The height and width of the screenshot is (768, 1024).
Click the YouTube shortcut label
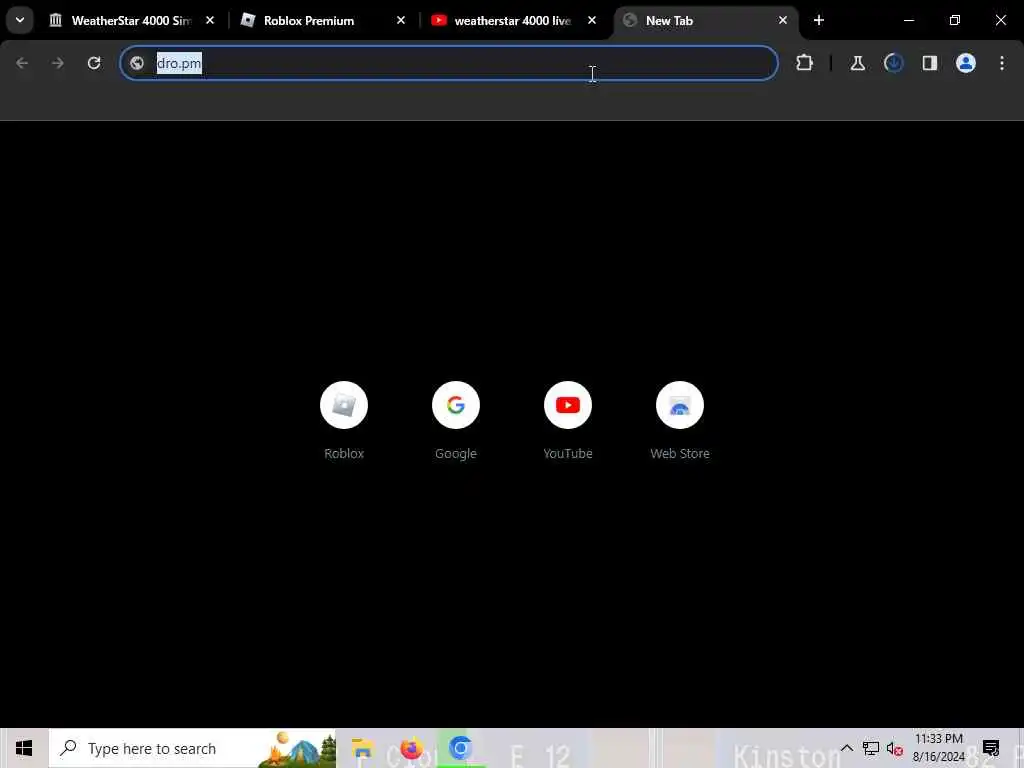[568, 453]
